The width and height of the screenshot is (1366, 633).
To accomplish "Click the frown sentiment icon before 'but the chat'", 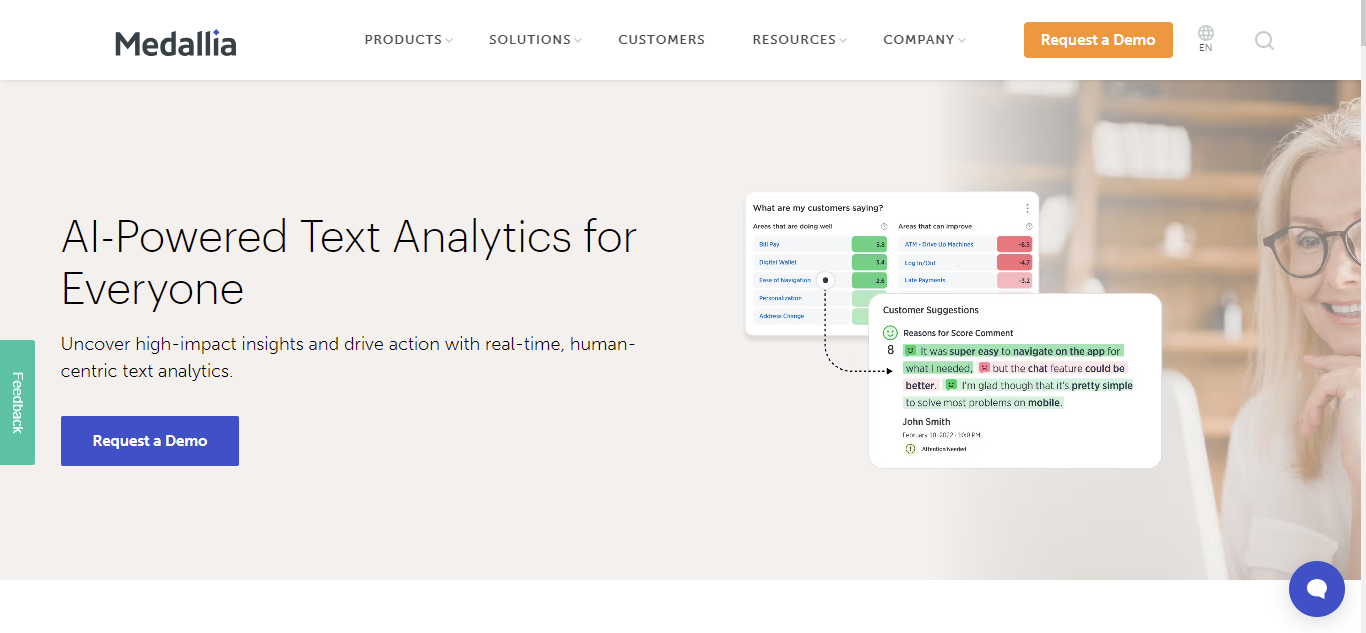I will pyautogui.click(x=985, y=368).
